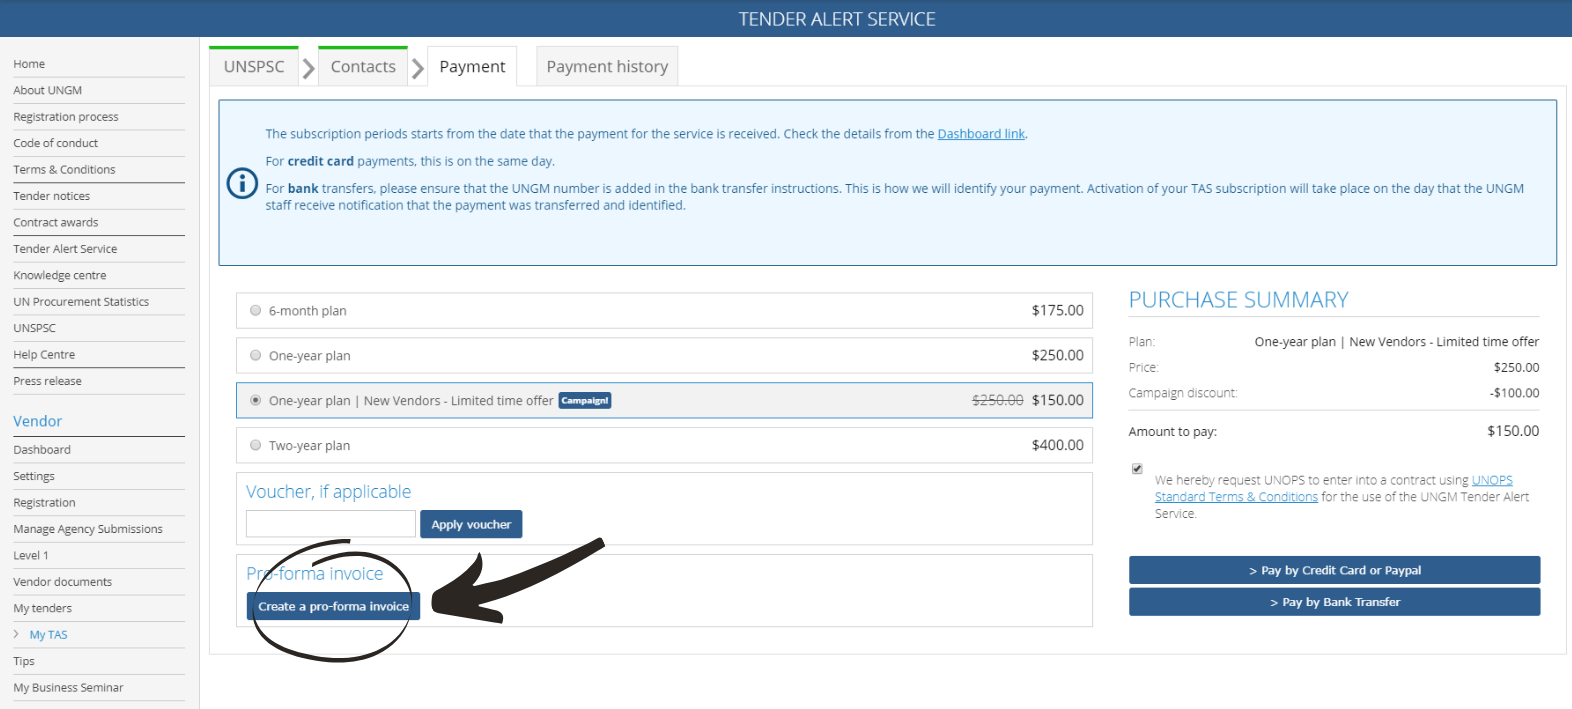
Task: Open My TAS sidebar link
Action: click(x=48, y=635)
